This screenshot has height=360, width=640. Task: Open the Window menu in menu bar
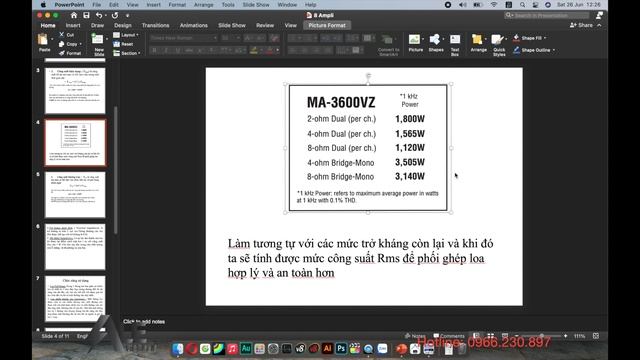point(287,5)
